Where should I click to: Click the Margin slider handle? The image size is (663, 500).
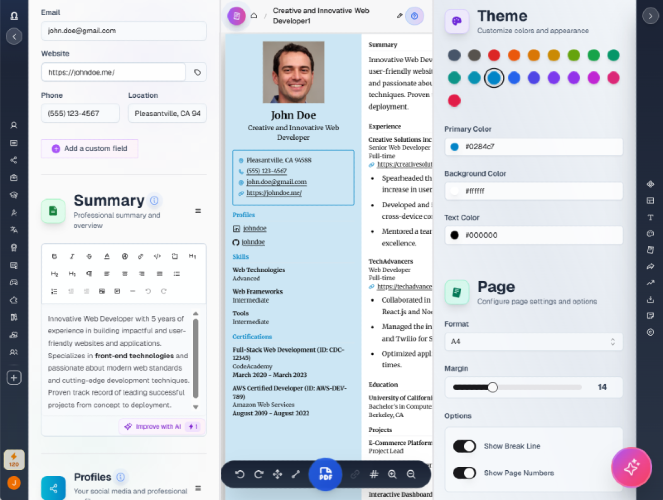(x=492, y=387)
